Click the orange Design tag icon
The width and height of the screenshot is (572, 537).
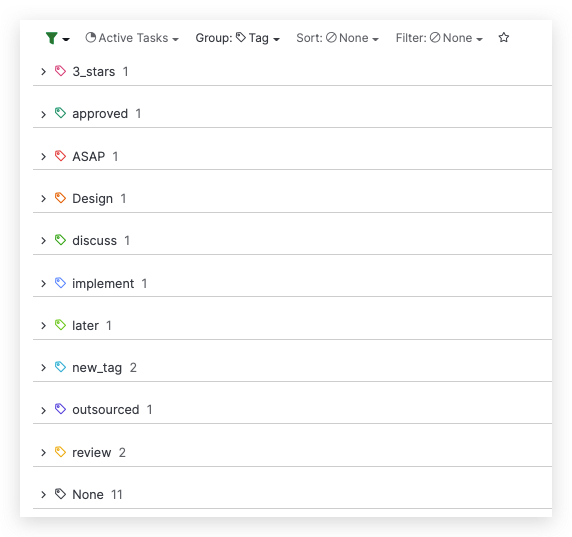(x=60, y=198)
